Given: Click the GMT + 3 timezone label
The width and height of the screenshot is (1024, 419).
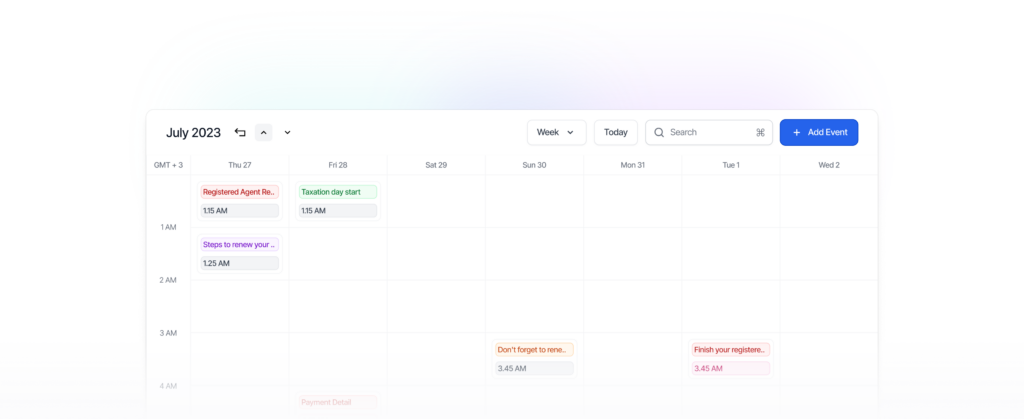Looking at the screenshot, I should pyautogui.click(x=168, y=165).
